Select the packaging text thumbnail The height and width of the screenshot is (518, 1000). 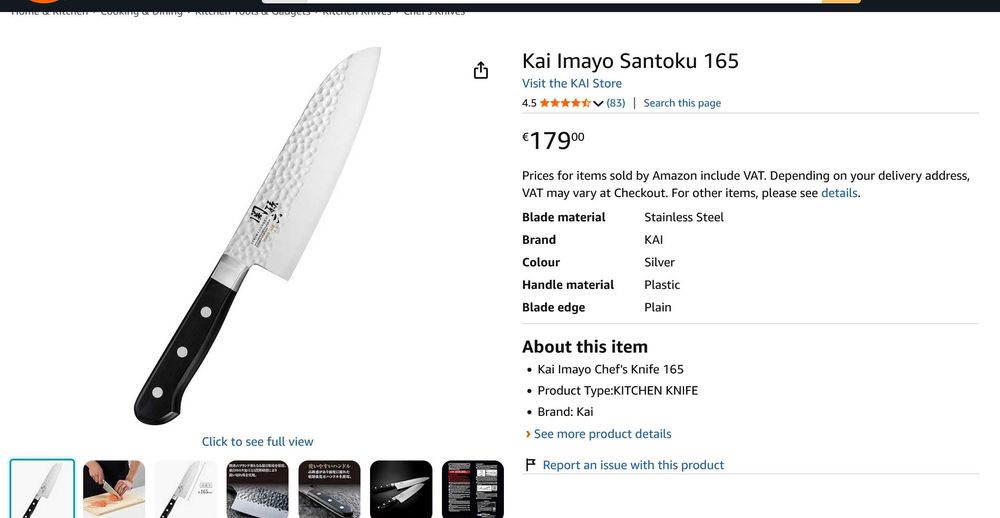[473, 489]
